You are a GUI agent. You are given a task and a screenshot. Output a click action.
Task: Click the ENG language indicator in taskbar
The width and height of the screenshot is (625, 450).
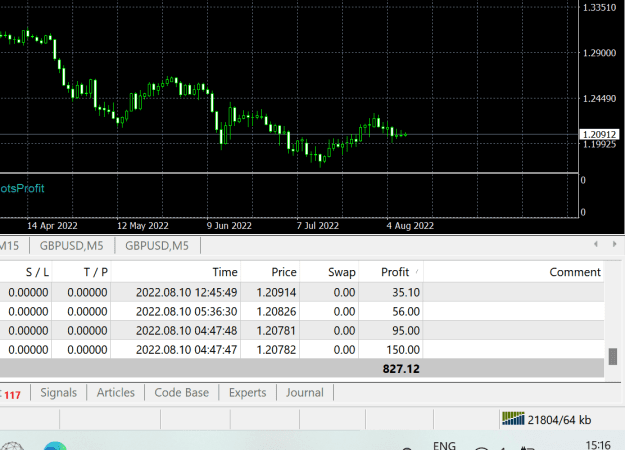pos(444,445)
